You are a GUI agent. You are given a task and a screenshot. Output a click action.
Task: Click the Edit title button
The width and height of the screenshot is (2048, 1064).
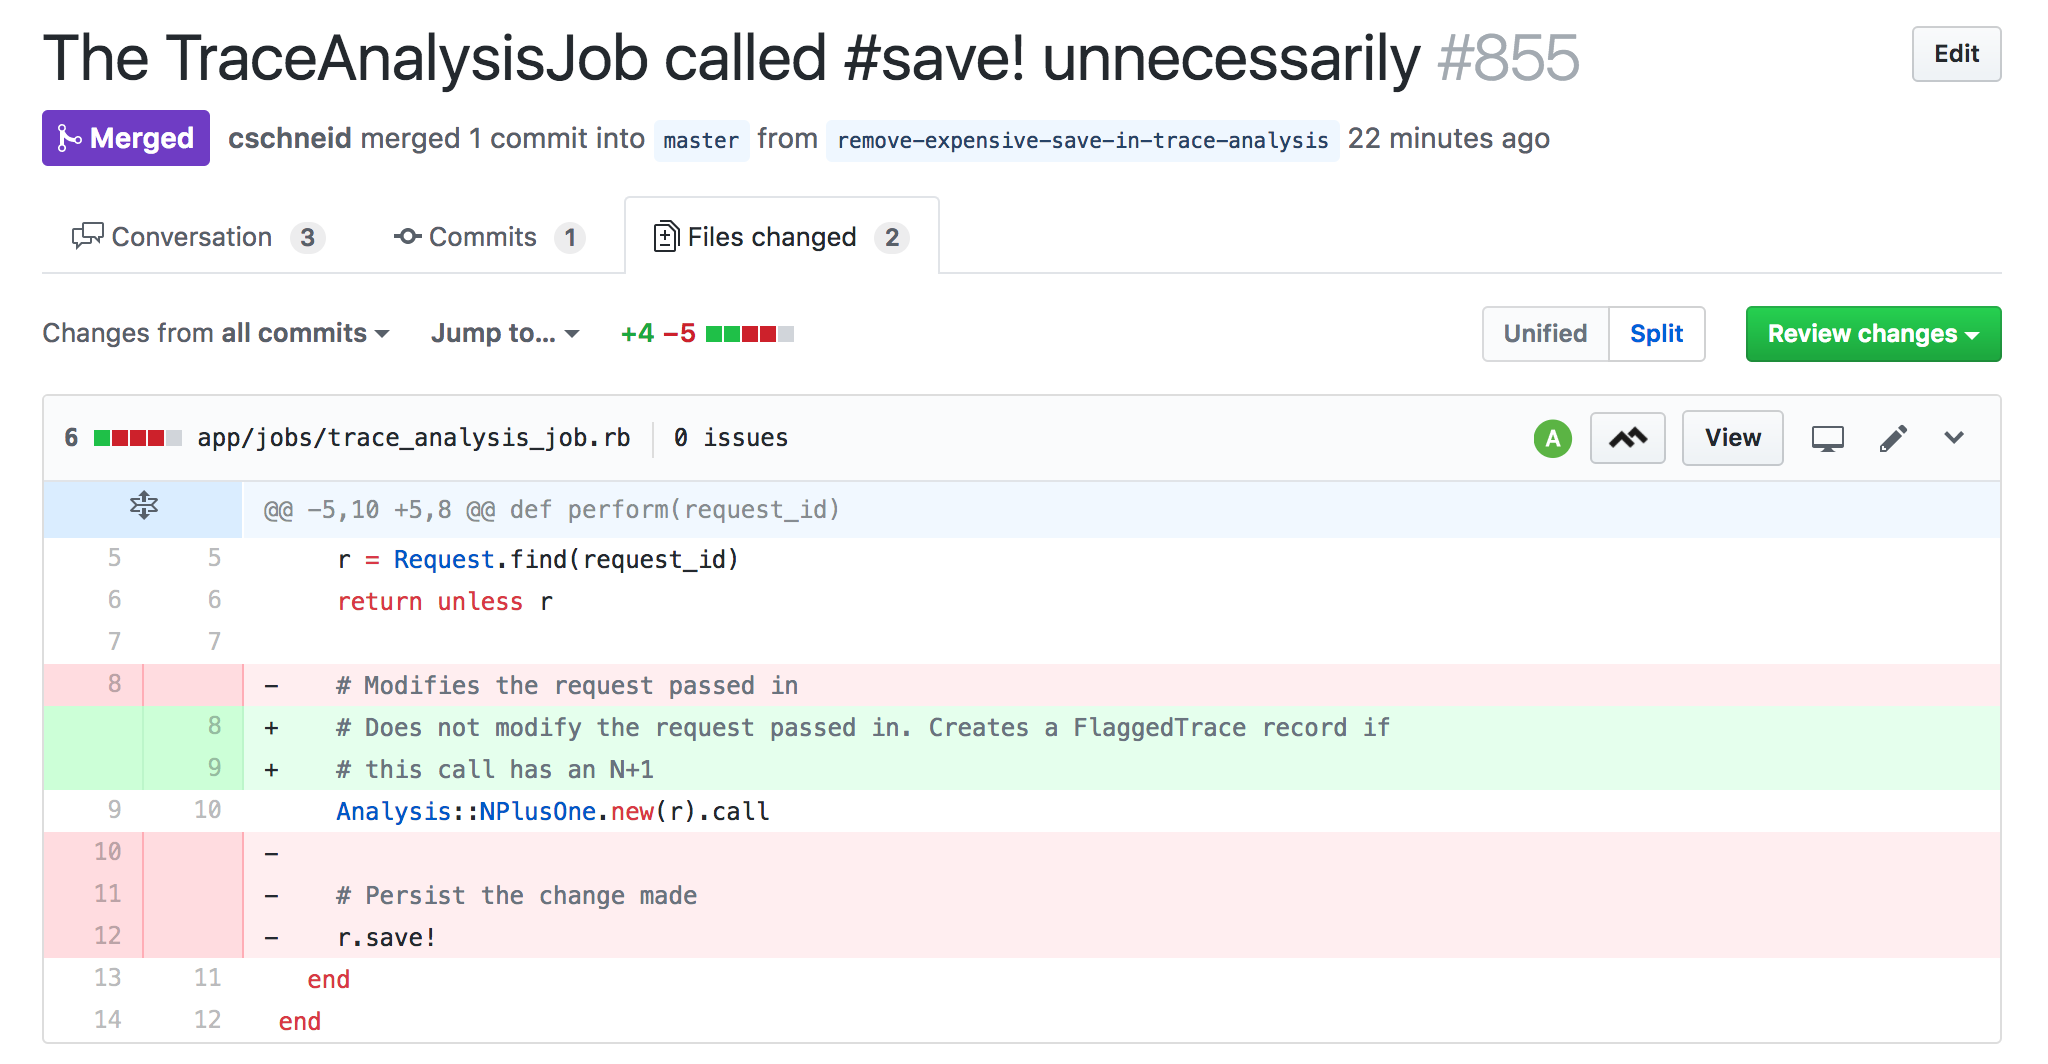[x=1956, y=54]
